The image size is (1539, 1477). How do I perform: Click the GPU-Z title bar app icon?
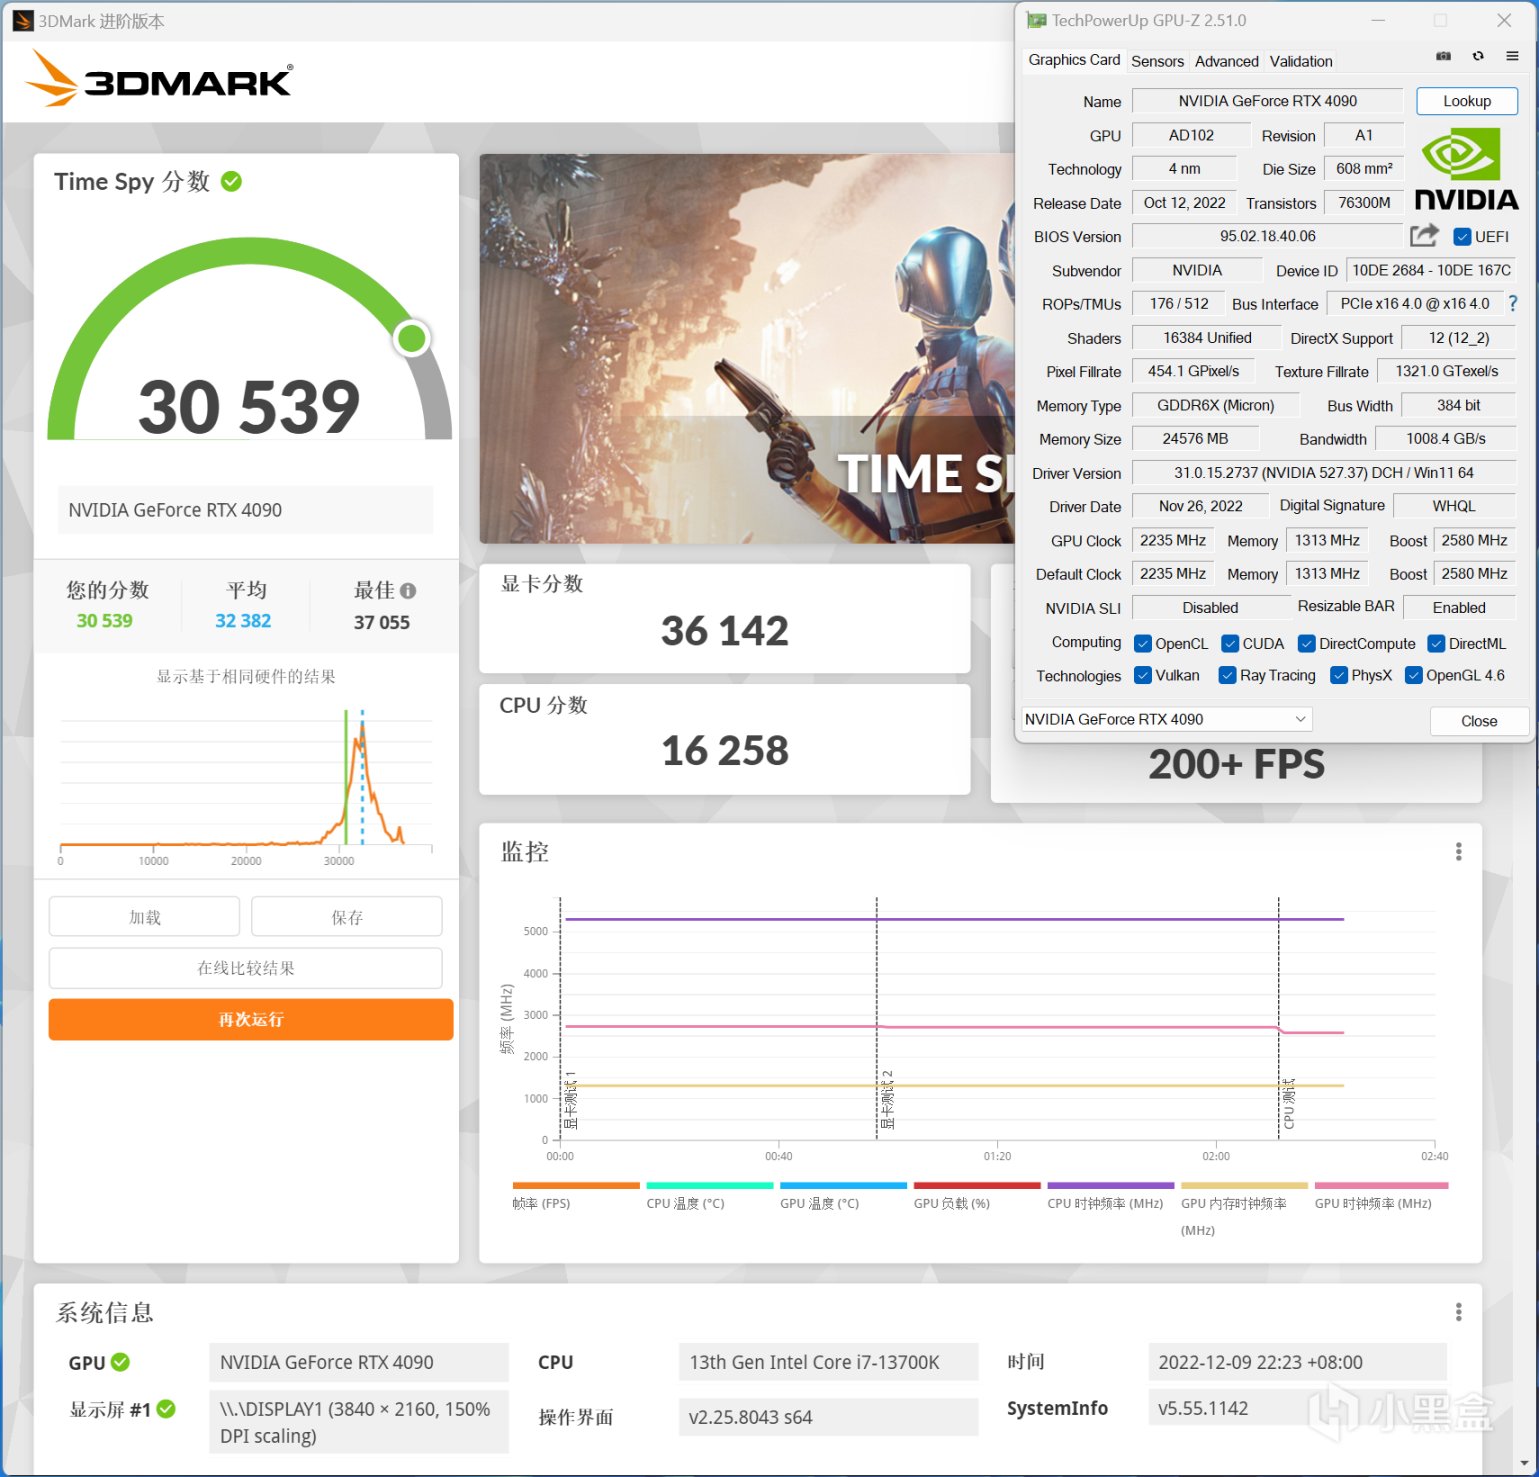1036,20
